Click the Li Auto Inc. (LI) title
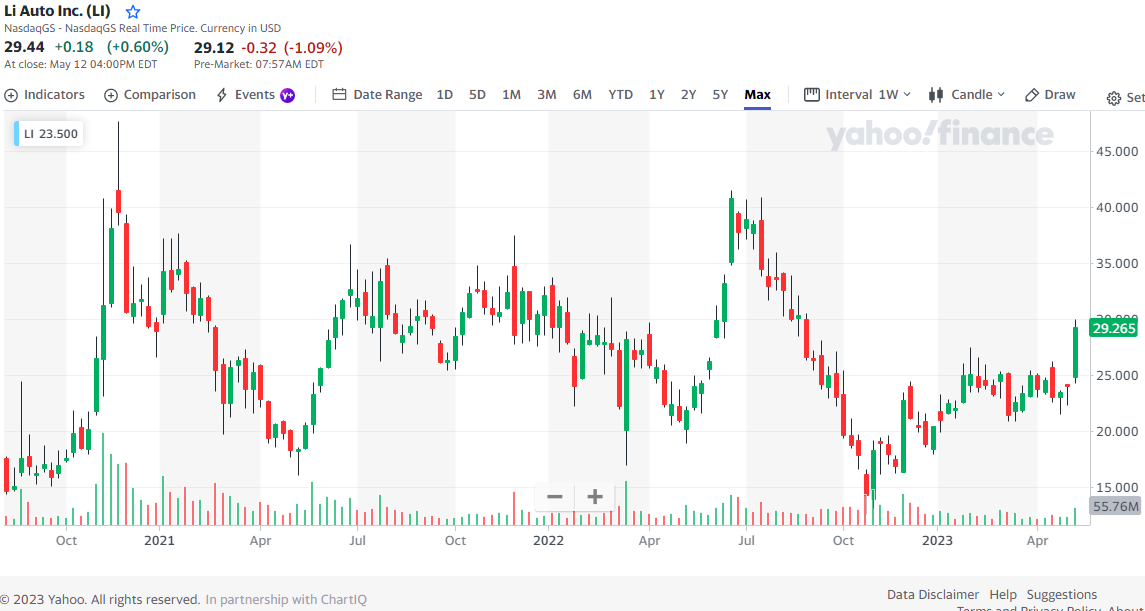This screenshot has width=1145, height=611. pyautogui.click(x=58, y=12)
